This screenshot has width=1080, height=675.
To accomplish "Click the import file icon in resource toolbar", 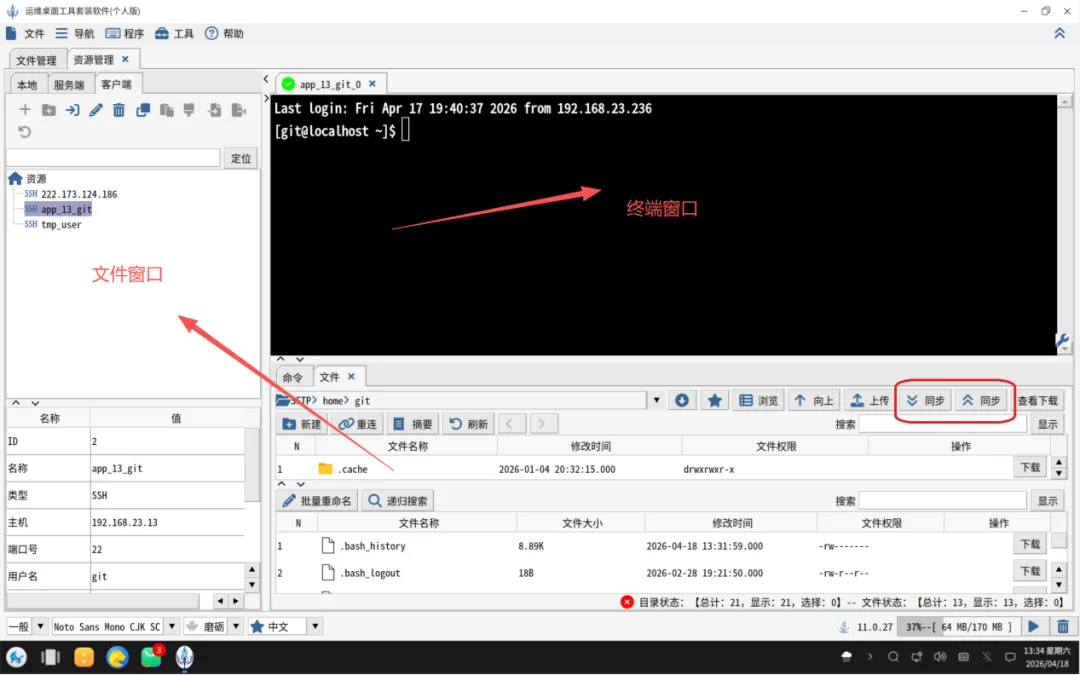I will click(x=215, y=110).
